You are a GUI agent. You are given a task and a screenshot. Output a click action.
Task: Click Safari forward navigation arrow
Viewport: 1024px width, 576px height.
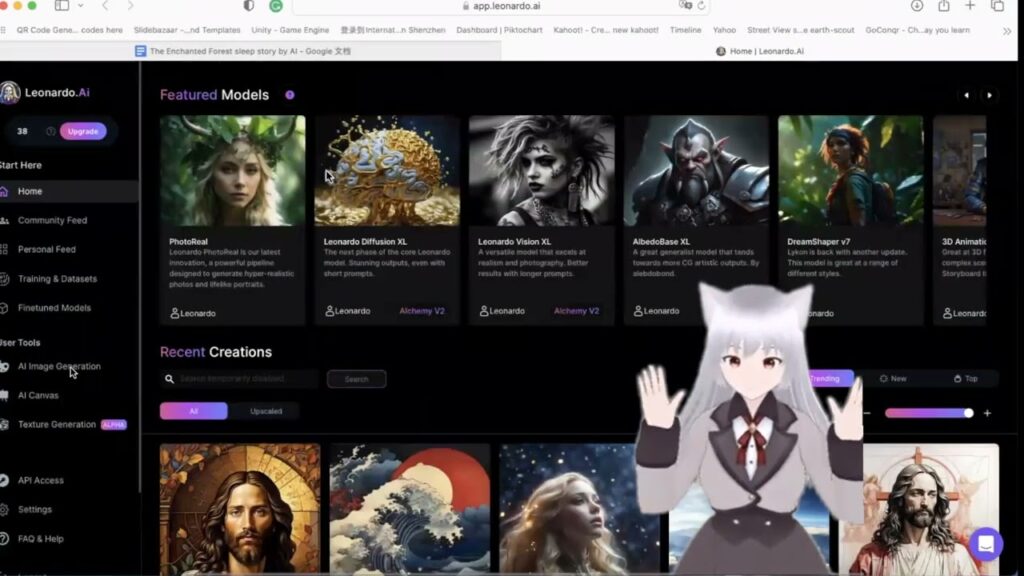131,5
